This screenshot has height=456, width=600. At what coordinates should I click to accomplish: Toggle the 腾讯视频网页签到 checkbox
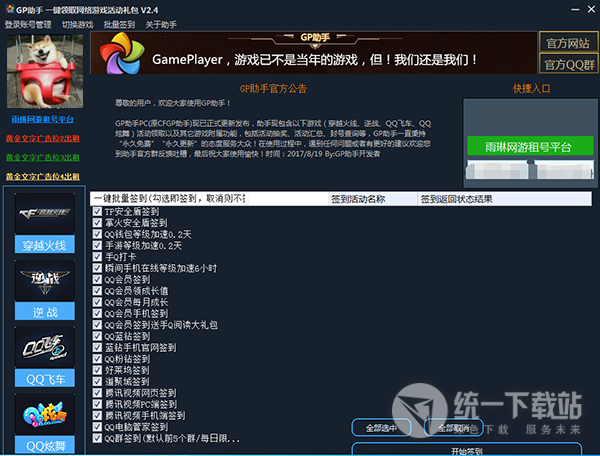click(97, 392)
